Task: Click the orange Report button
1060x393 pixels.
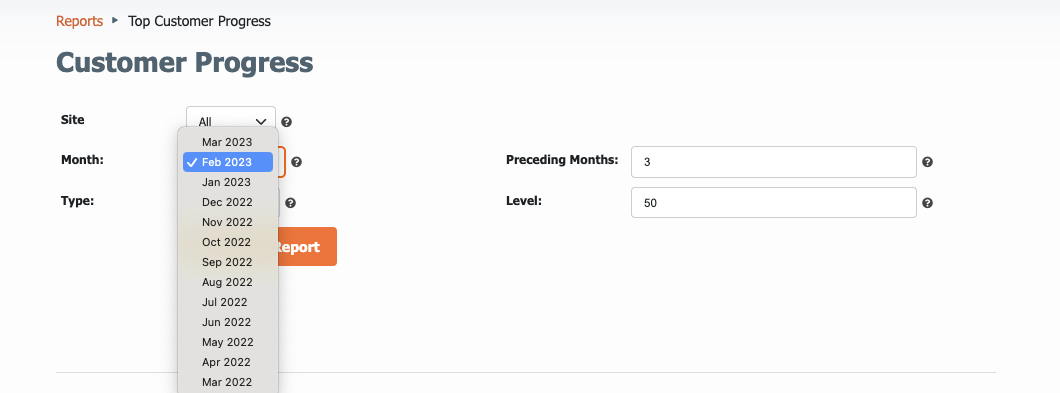Action: click(x=307, y=247)
